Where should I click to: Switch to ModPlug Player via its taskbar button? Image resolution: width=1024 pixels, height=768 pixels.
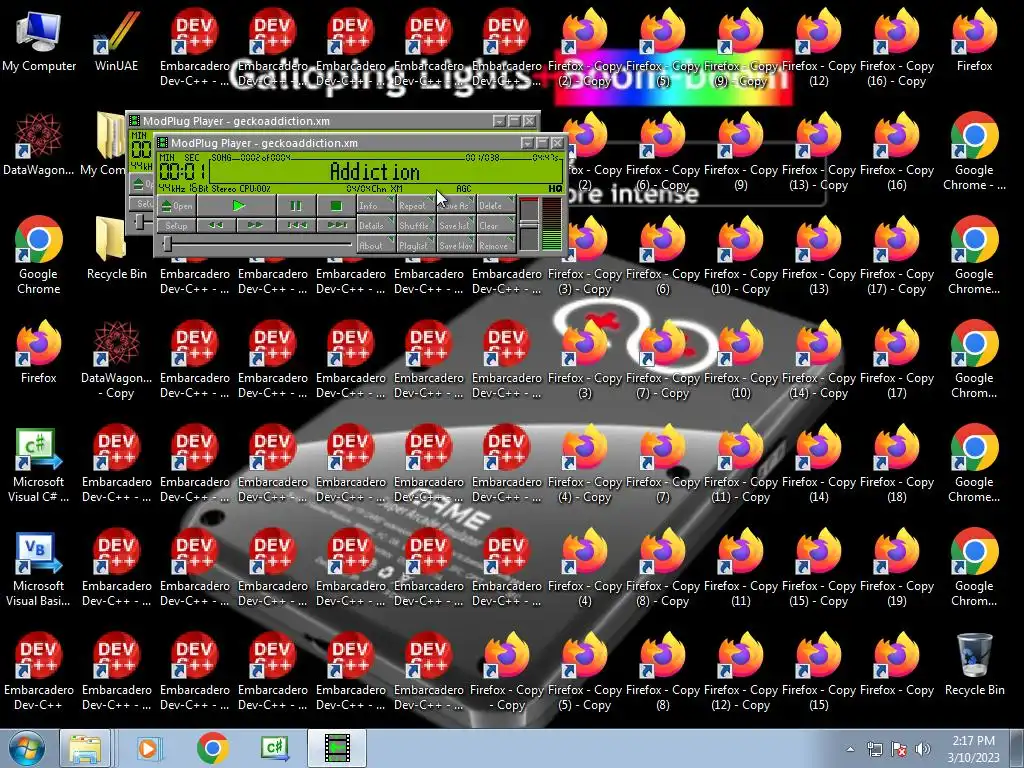pyautogui.click(x=337, y=748)
